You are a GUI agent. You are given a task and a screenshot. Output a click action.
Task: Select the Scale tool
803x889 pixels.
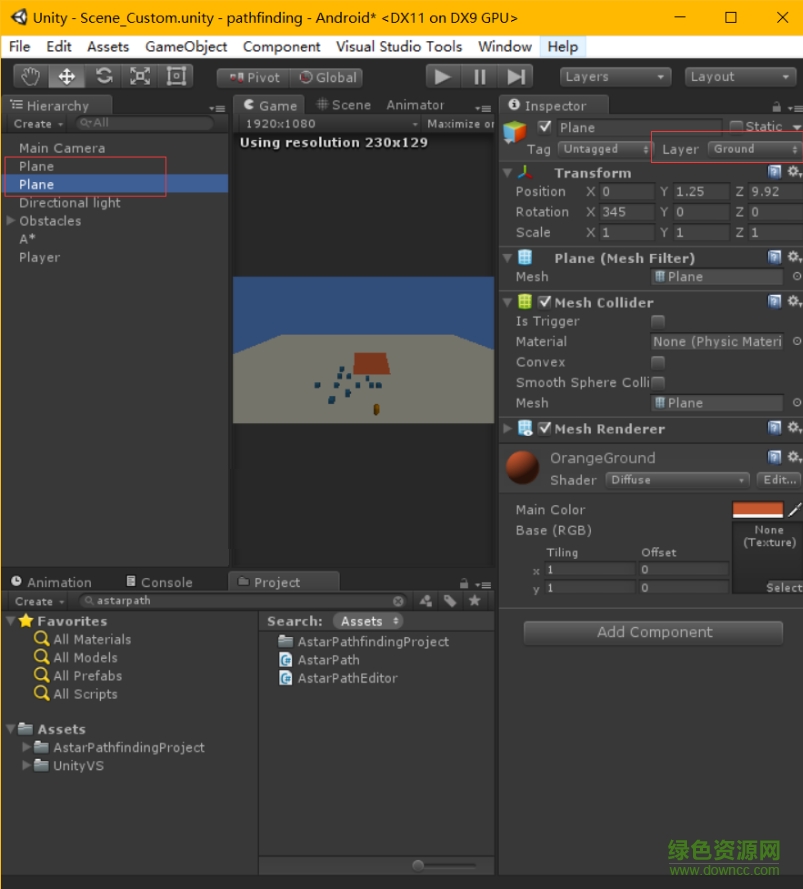(x=139, y=76)
